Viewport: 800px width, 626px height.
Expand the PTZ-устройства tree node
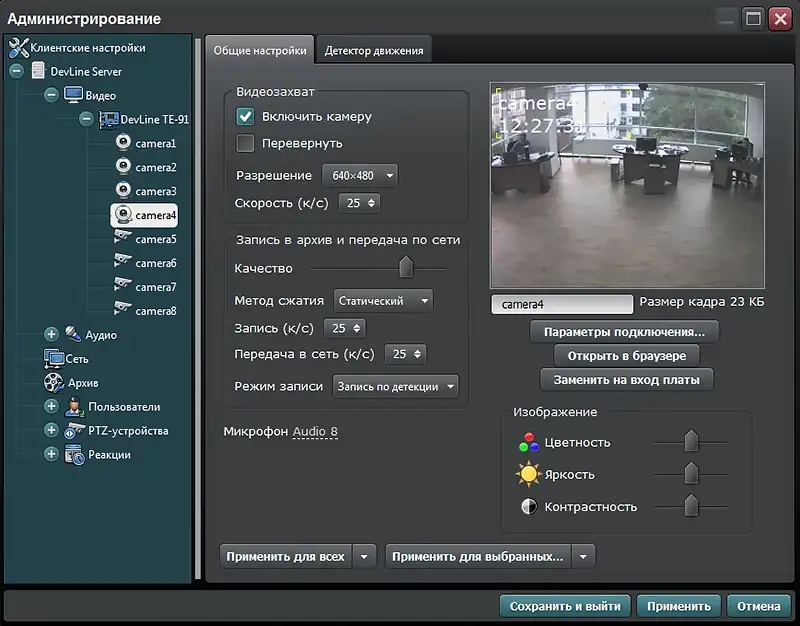coord(51,430)
